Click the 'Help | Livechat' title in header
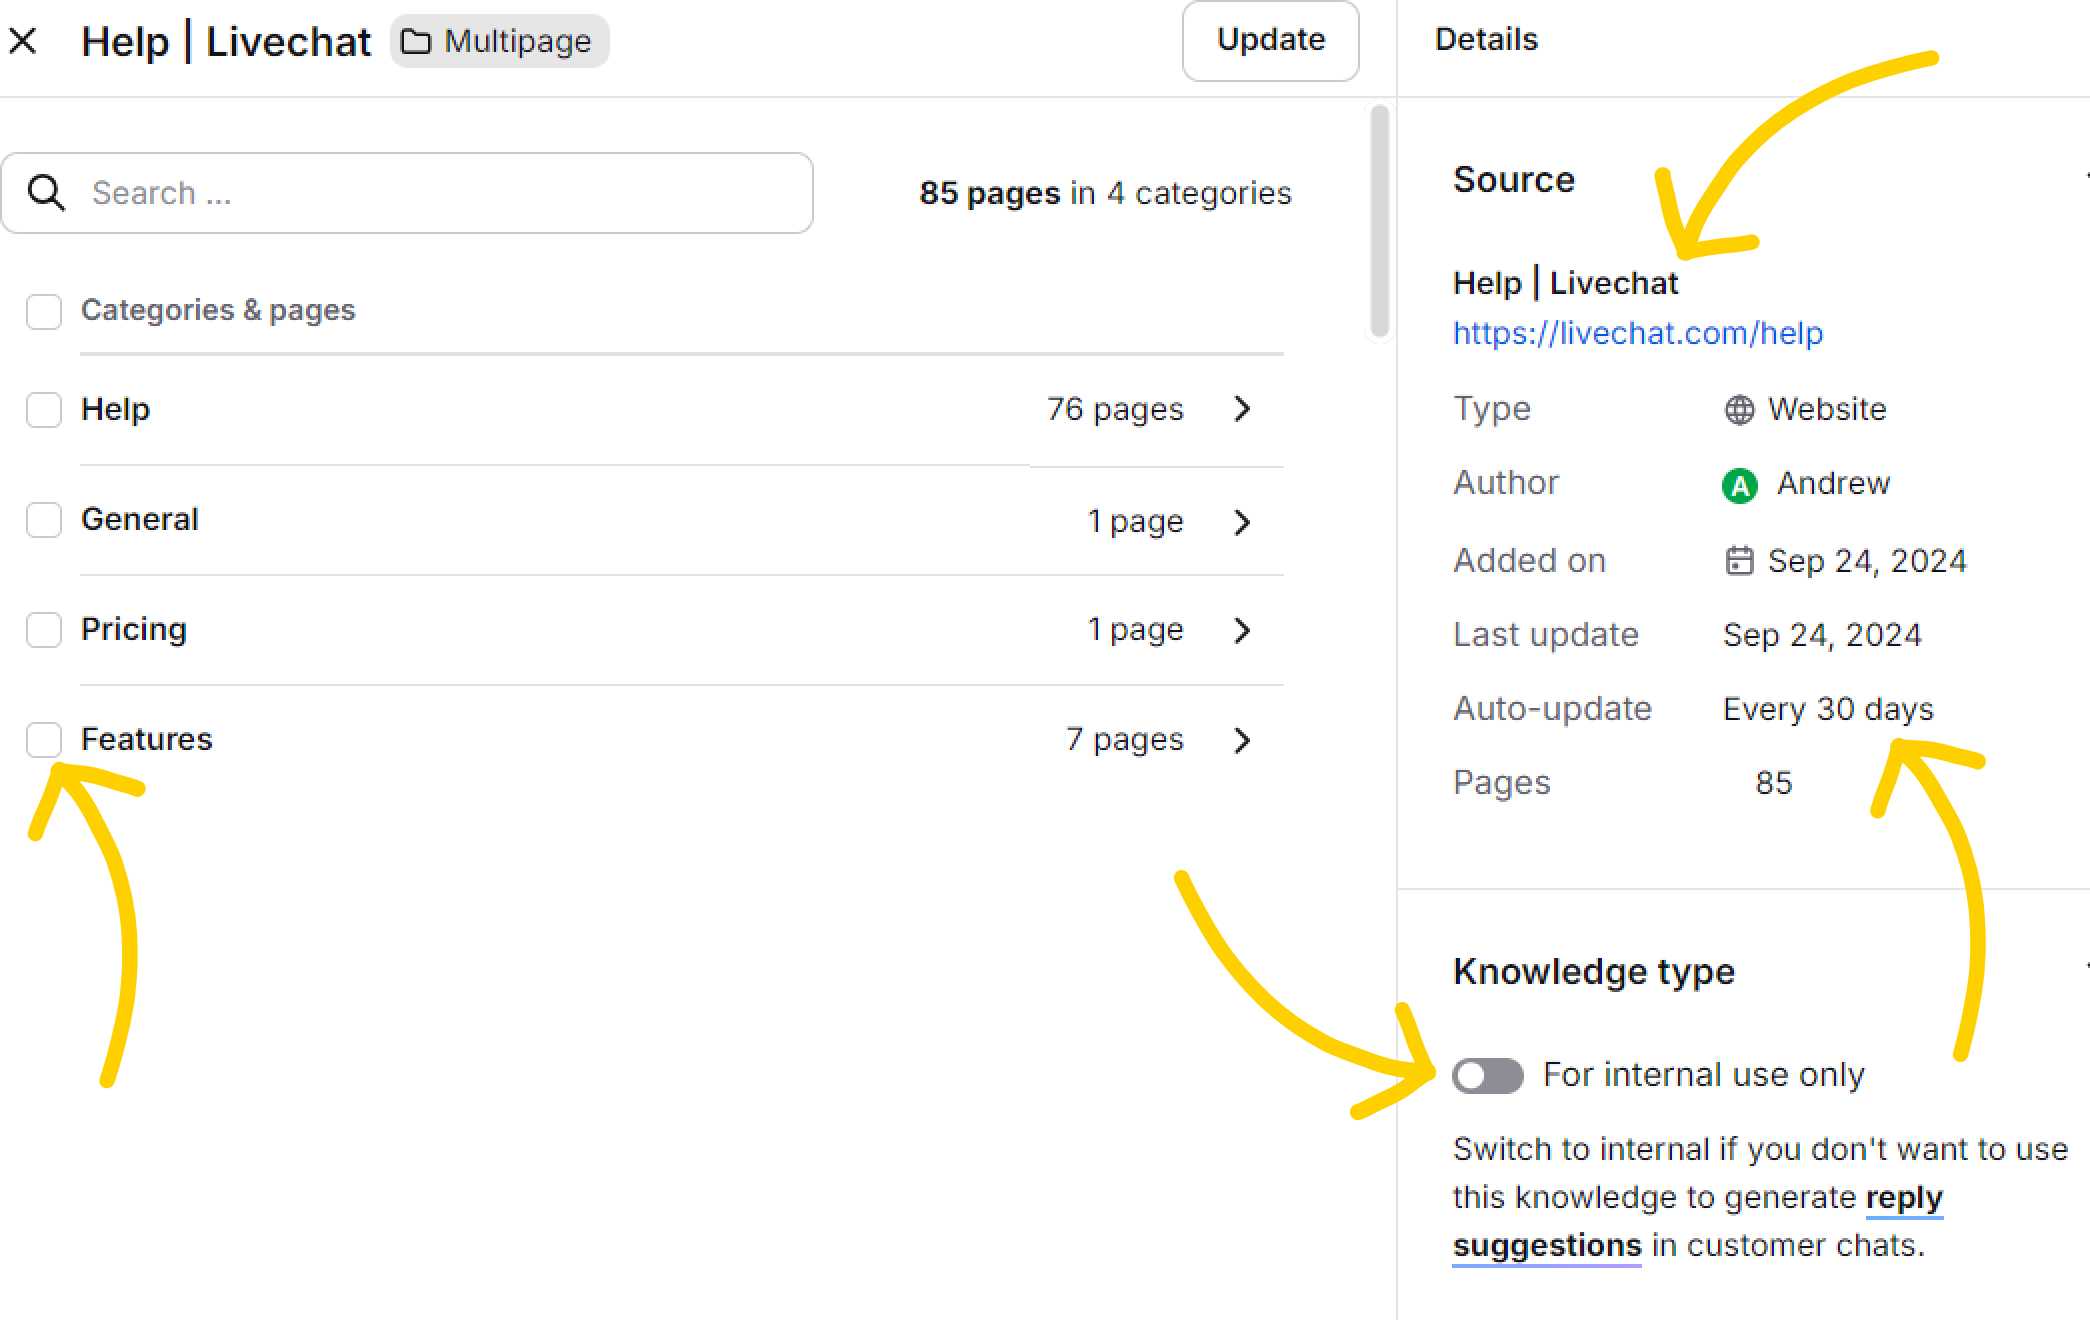 pyautogui.click(x=226, y=42)
